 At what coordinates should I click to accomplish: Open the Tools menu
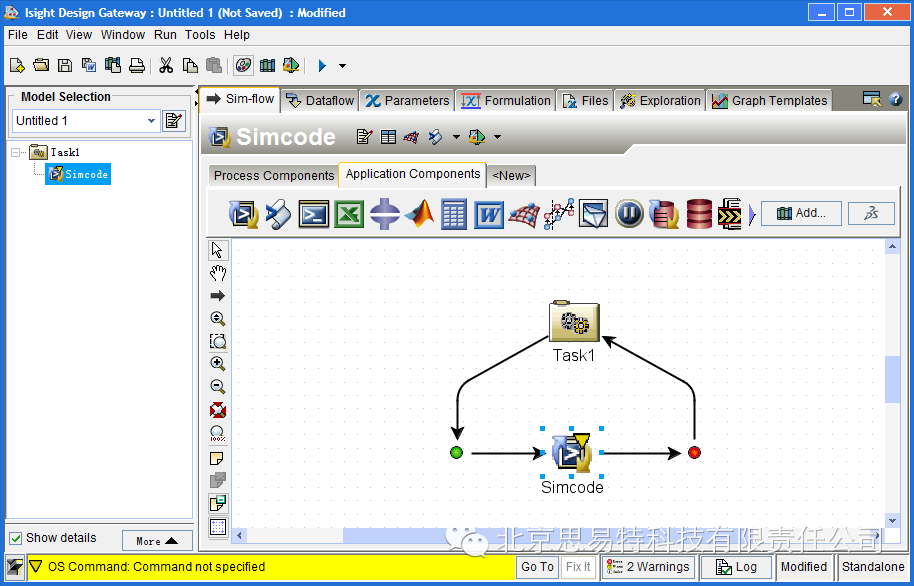pyautogui.click(x=200, y=35)
